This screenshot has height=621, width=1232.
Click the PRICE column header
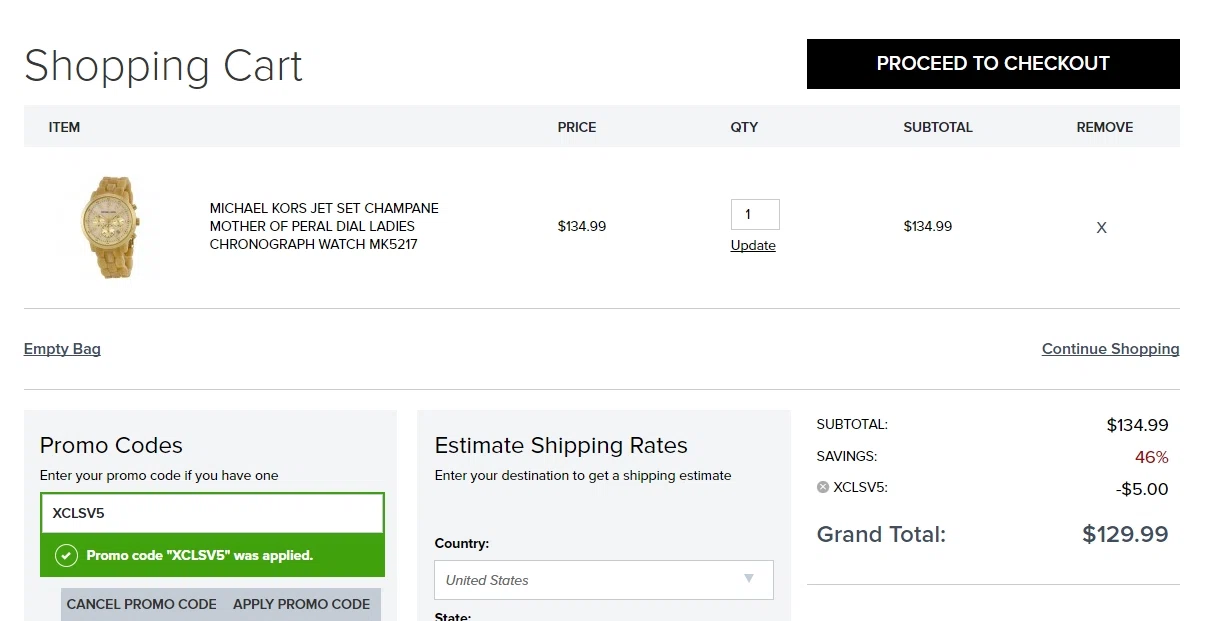click(577, 127)
